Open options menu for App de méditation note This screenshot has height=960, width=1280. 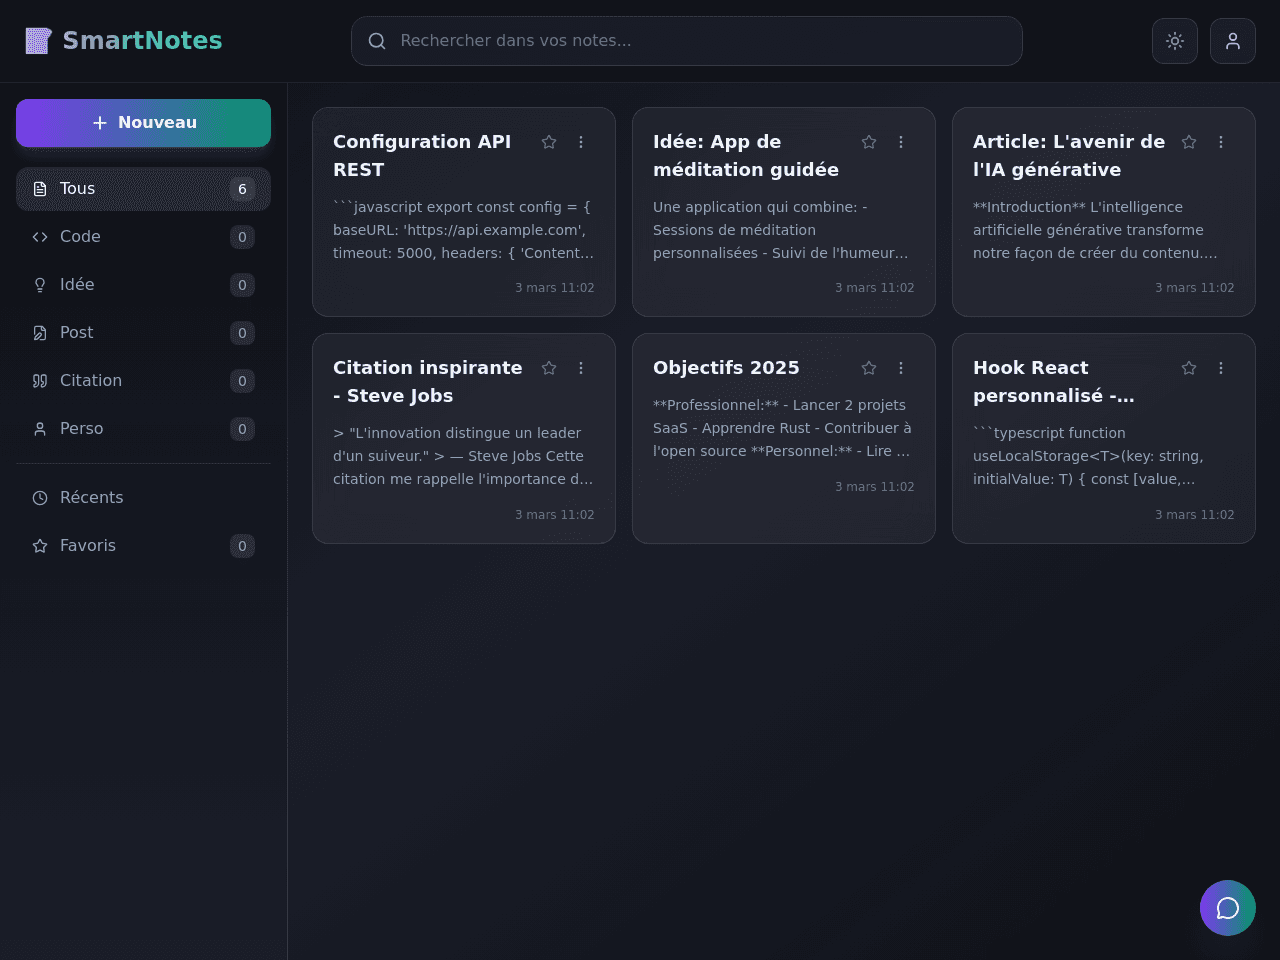pos(901,142)
